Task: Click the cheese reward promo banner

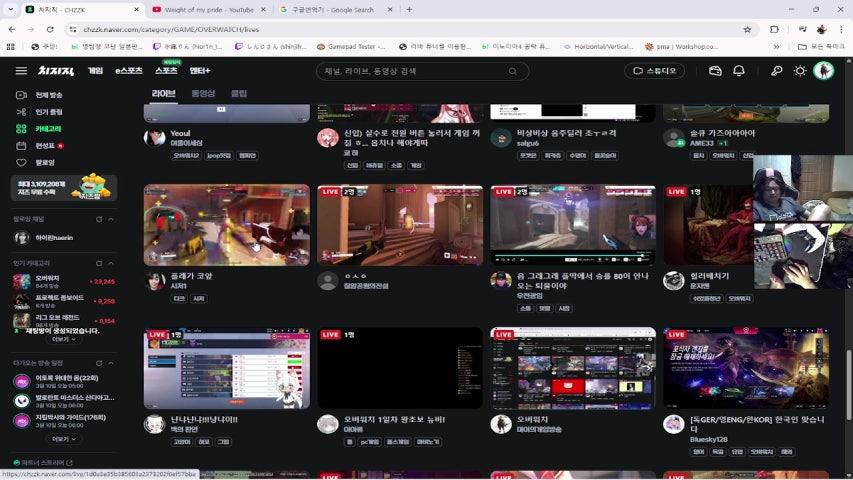Action: point(64,187)
